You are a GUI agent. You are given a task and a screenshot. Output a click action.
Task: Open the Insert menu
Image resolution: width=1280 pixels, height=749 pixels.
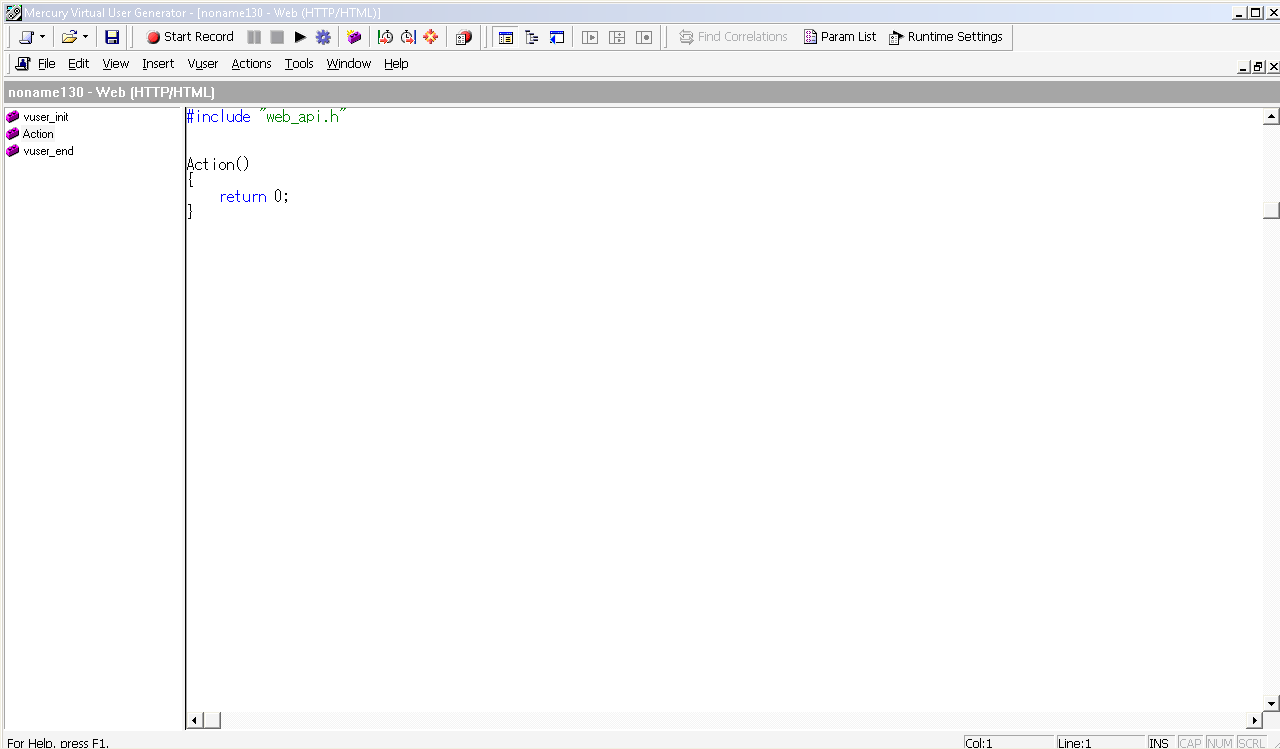[x=158, y=64]
